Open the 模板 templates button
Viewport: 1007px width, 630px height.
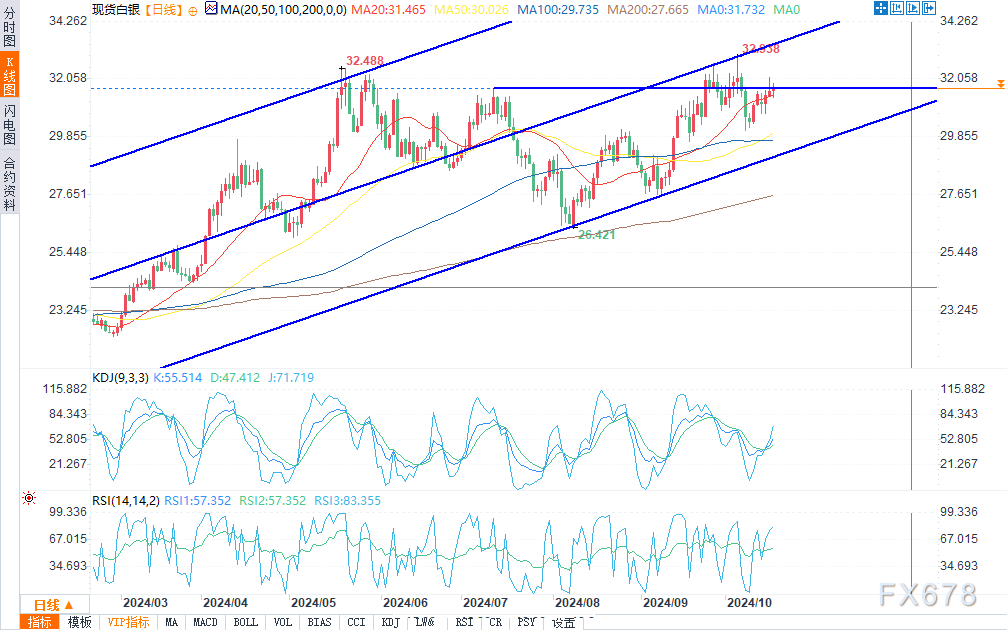(80, 622)
